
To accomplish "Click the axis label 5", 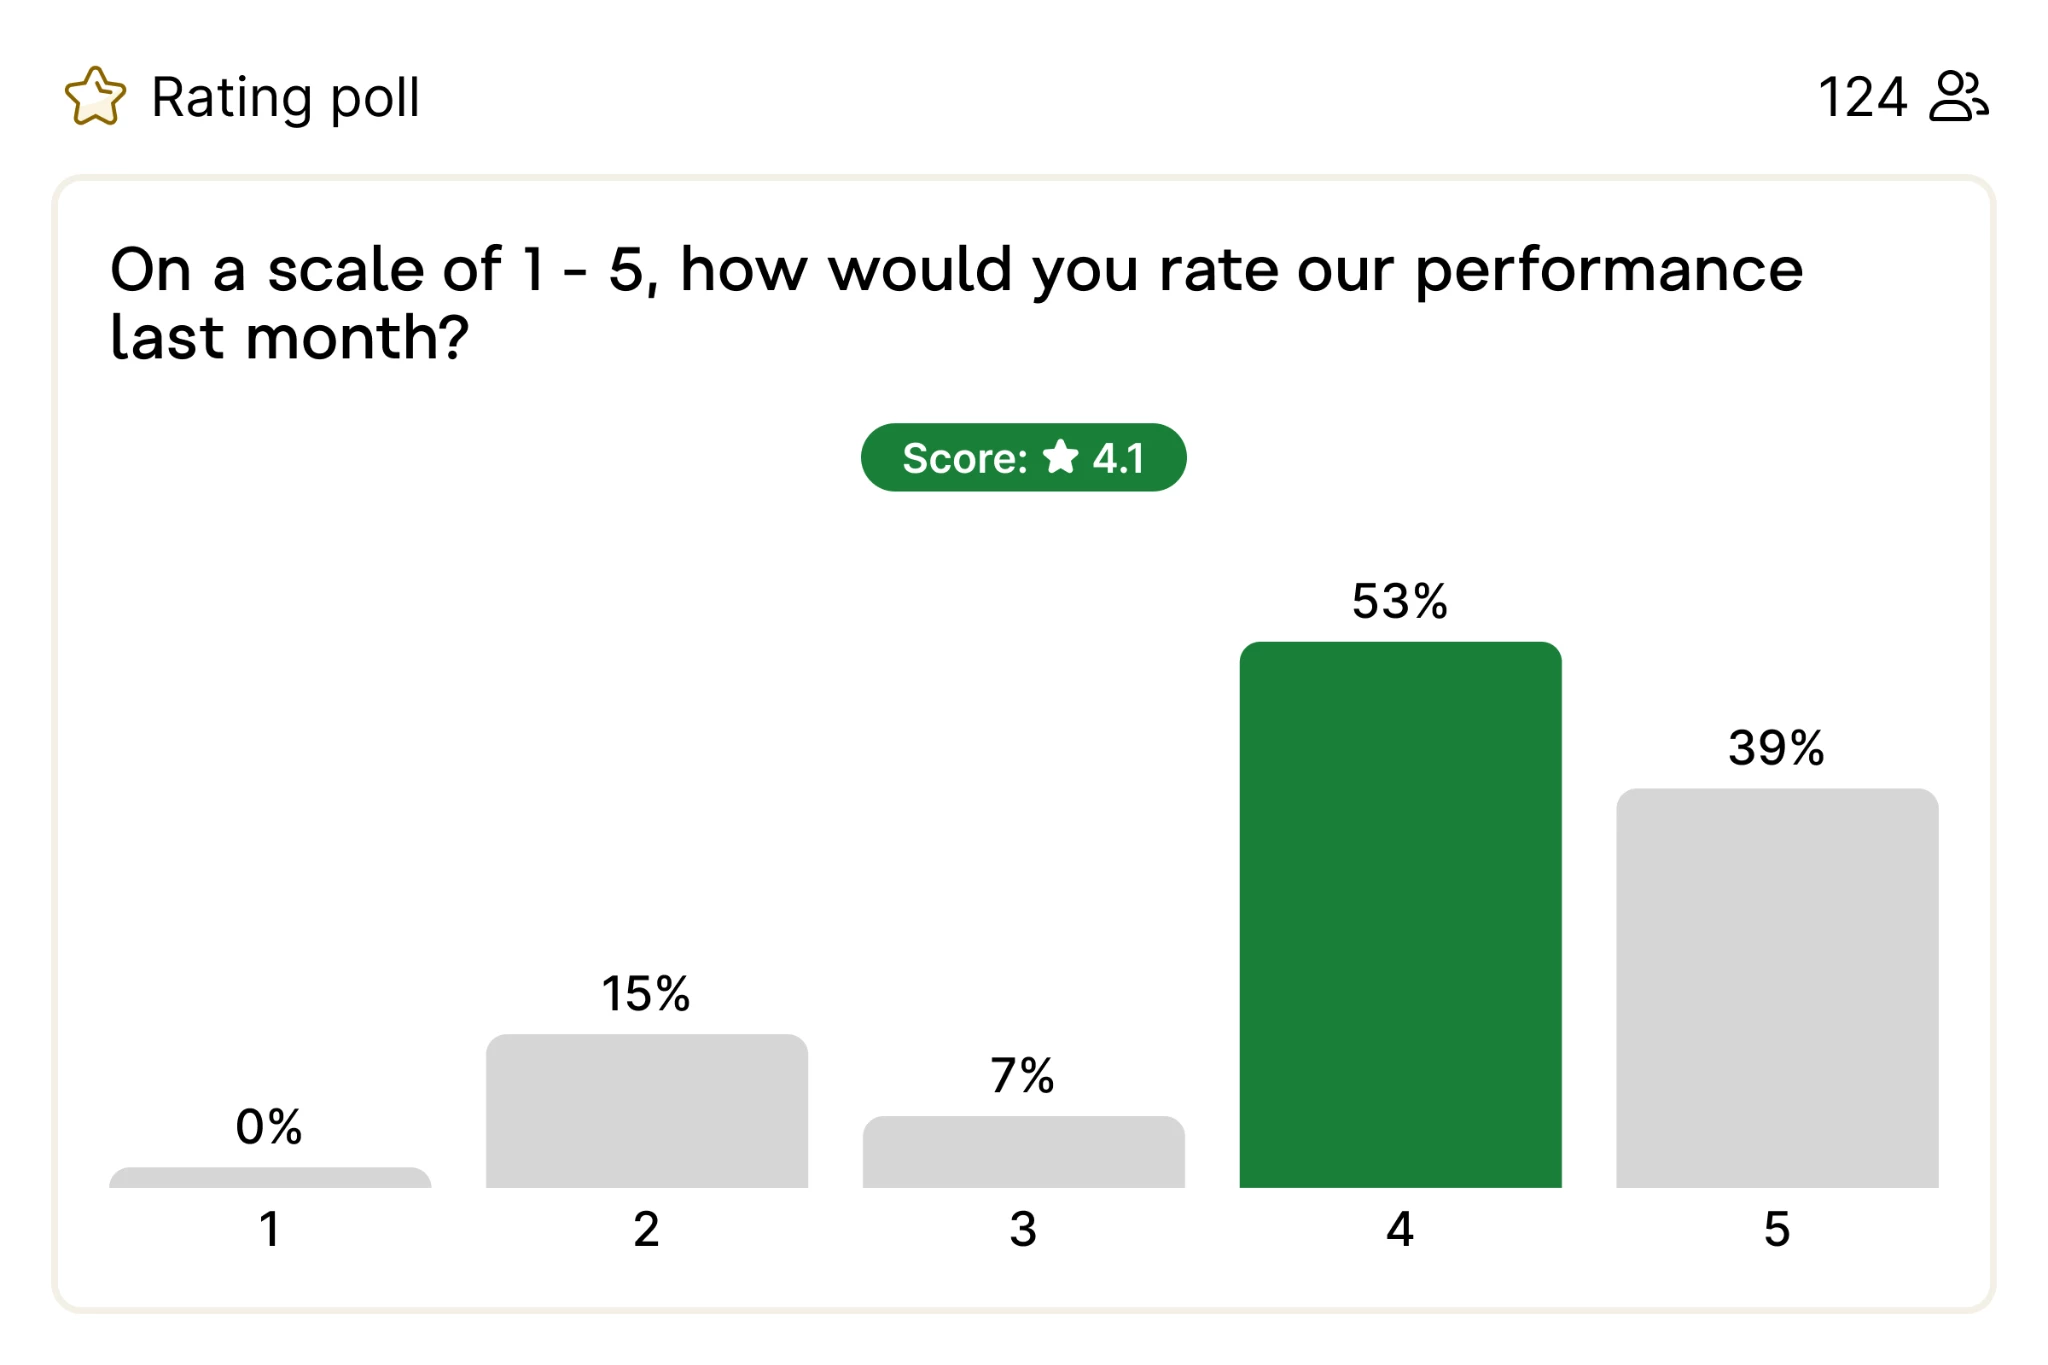I will tap(1777, 1229).
